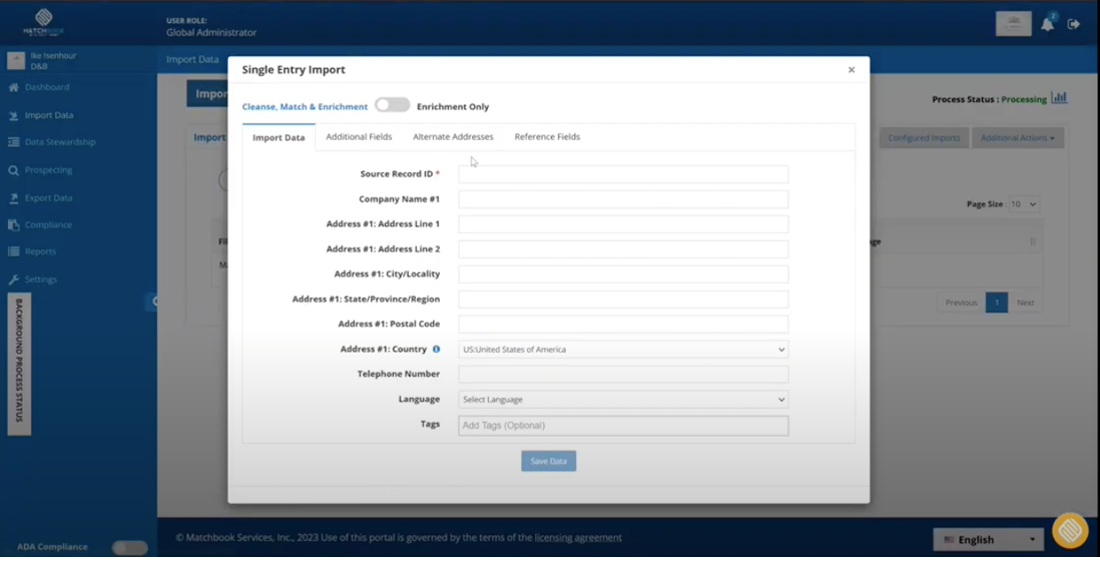
Task: Go to the Previous page
Action: (961, 303)
